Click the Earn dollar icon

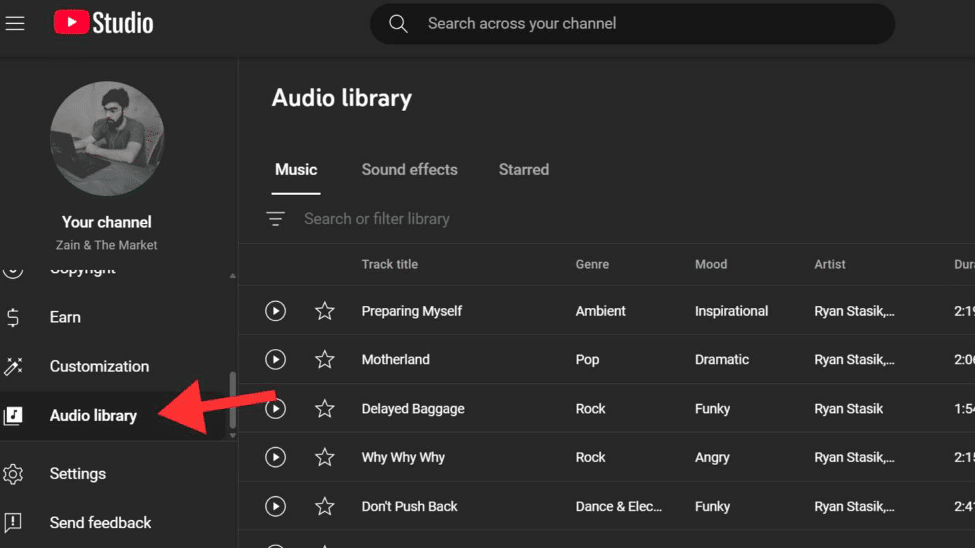[13, 318]
